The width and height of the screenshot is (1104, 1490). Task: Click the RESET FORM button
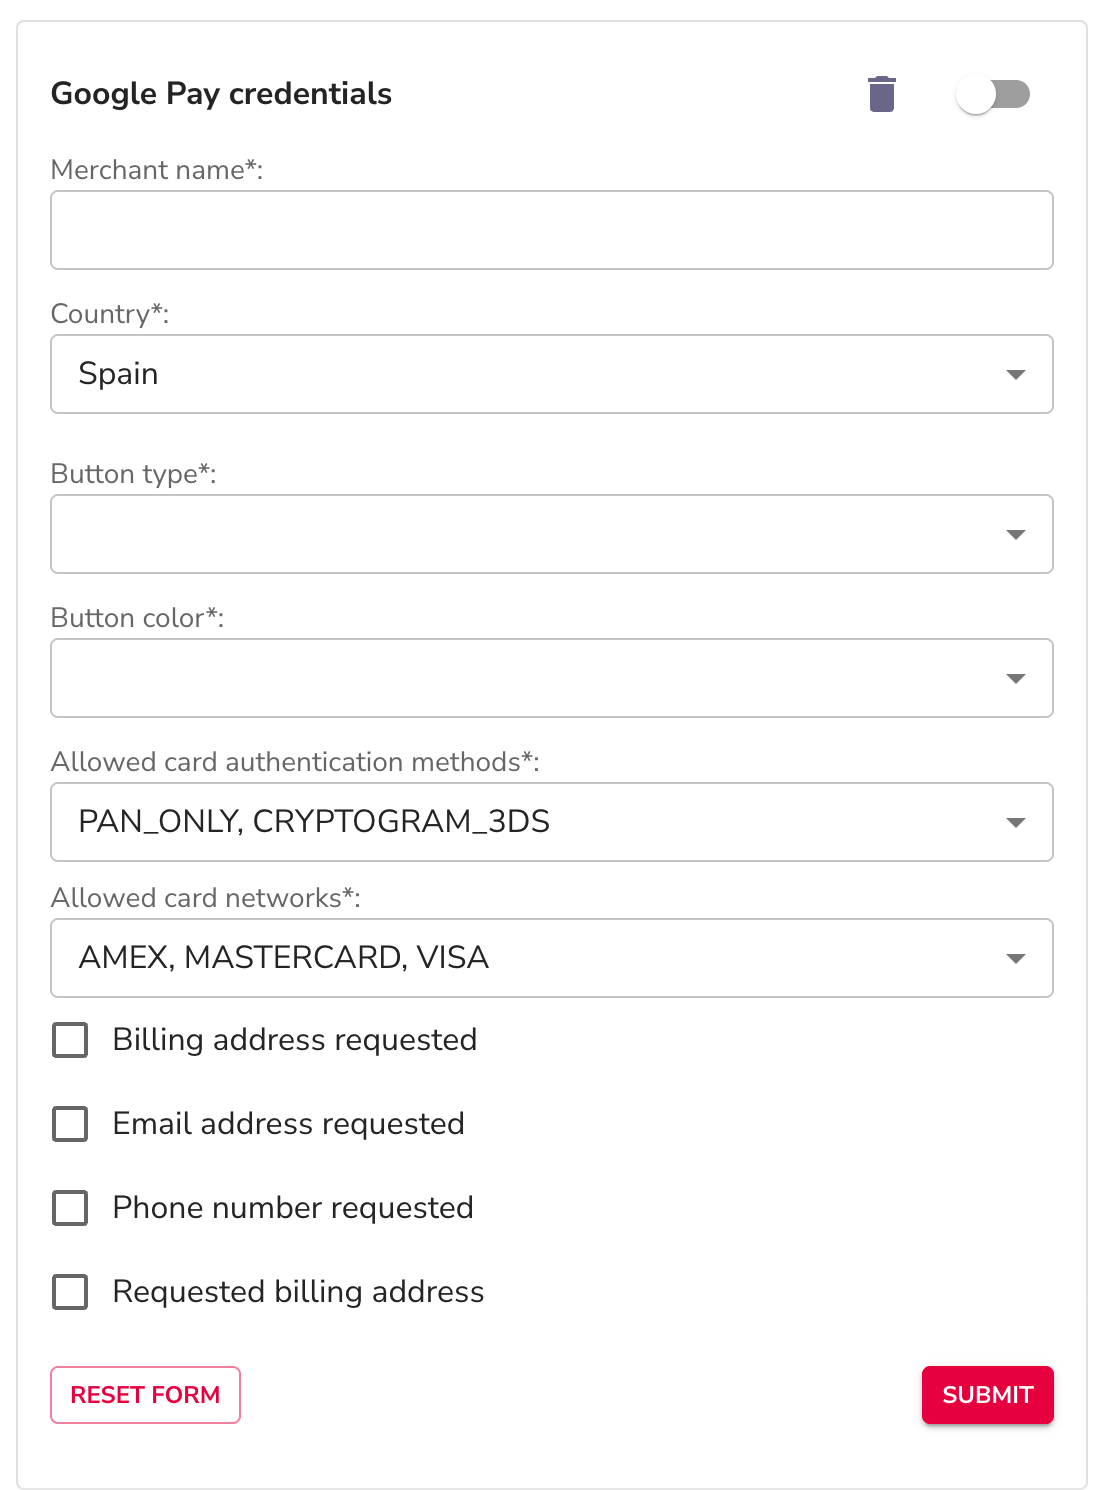click(146, 1395)
